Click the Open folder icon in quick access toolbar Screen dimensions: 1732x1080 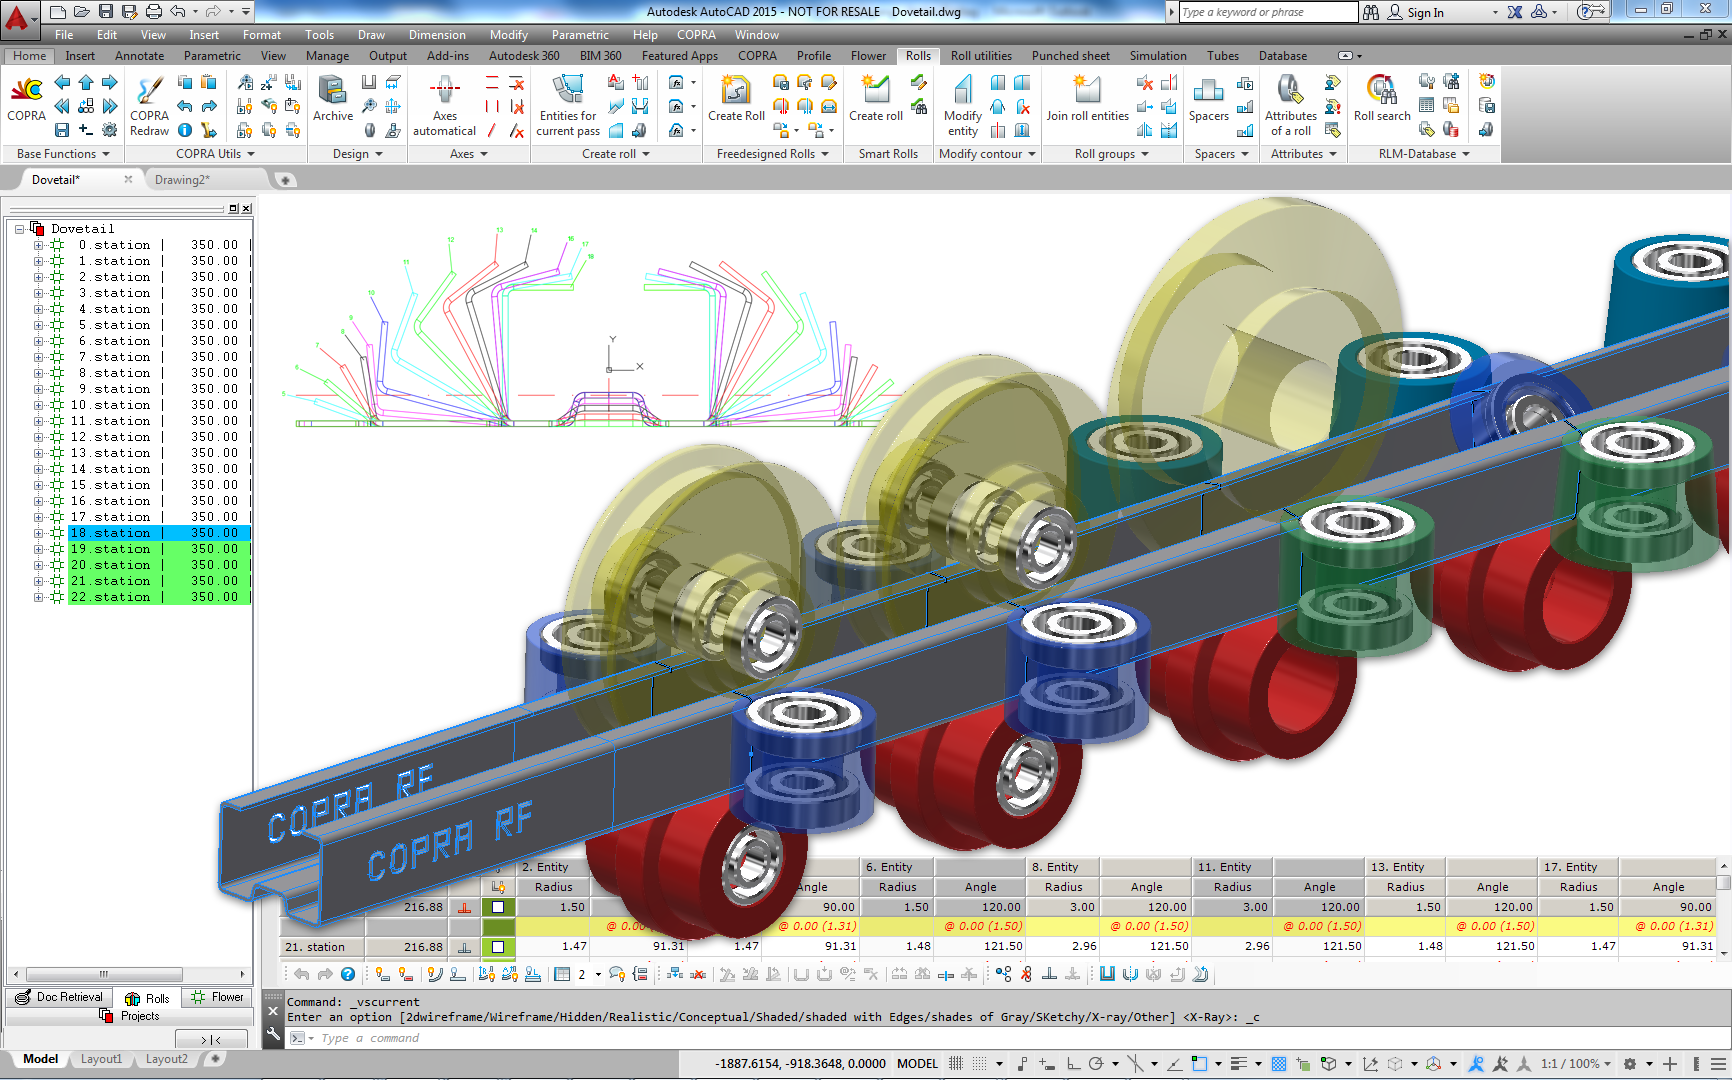(81, 12)
